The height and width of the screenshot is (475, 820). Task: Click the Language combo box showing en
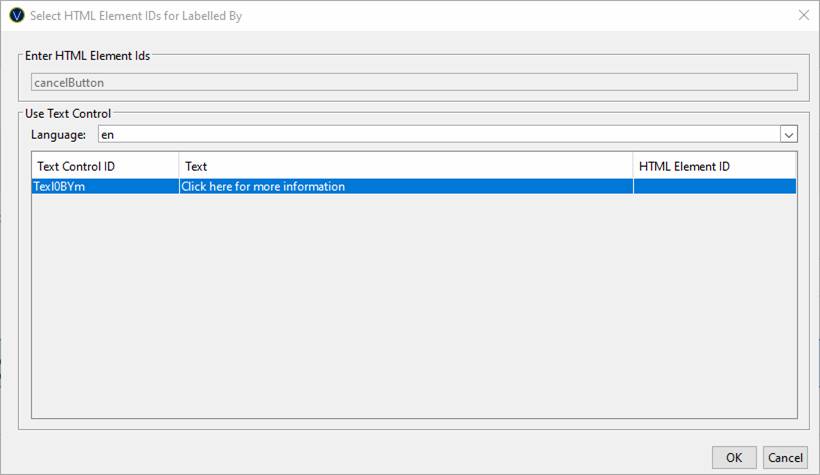tap(448, 134)
